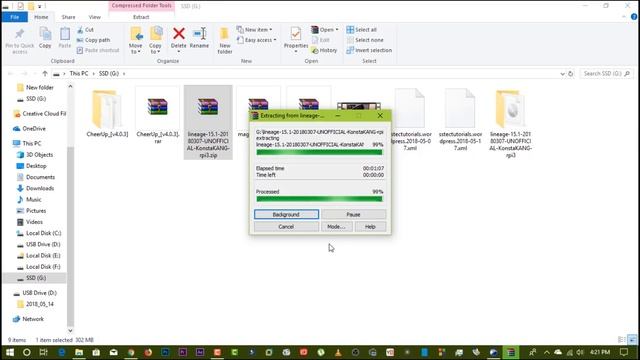This screenshot has width=640, height=360.
Task: Click Invert selection
Action: (369, 50)
